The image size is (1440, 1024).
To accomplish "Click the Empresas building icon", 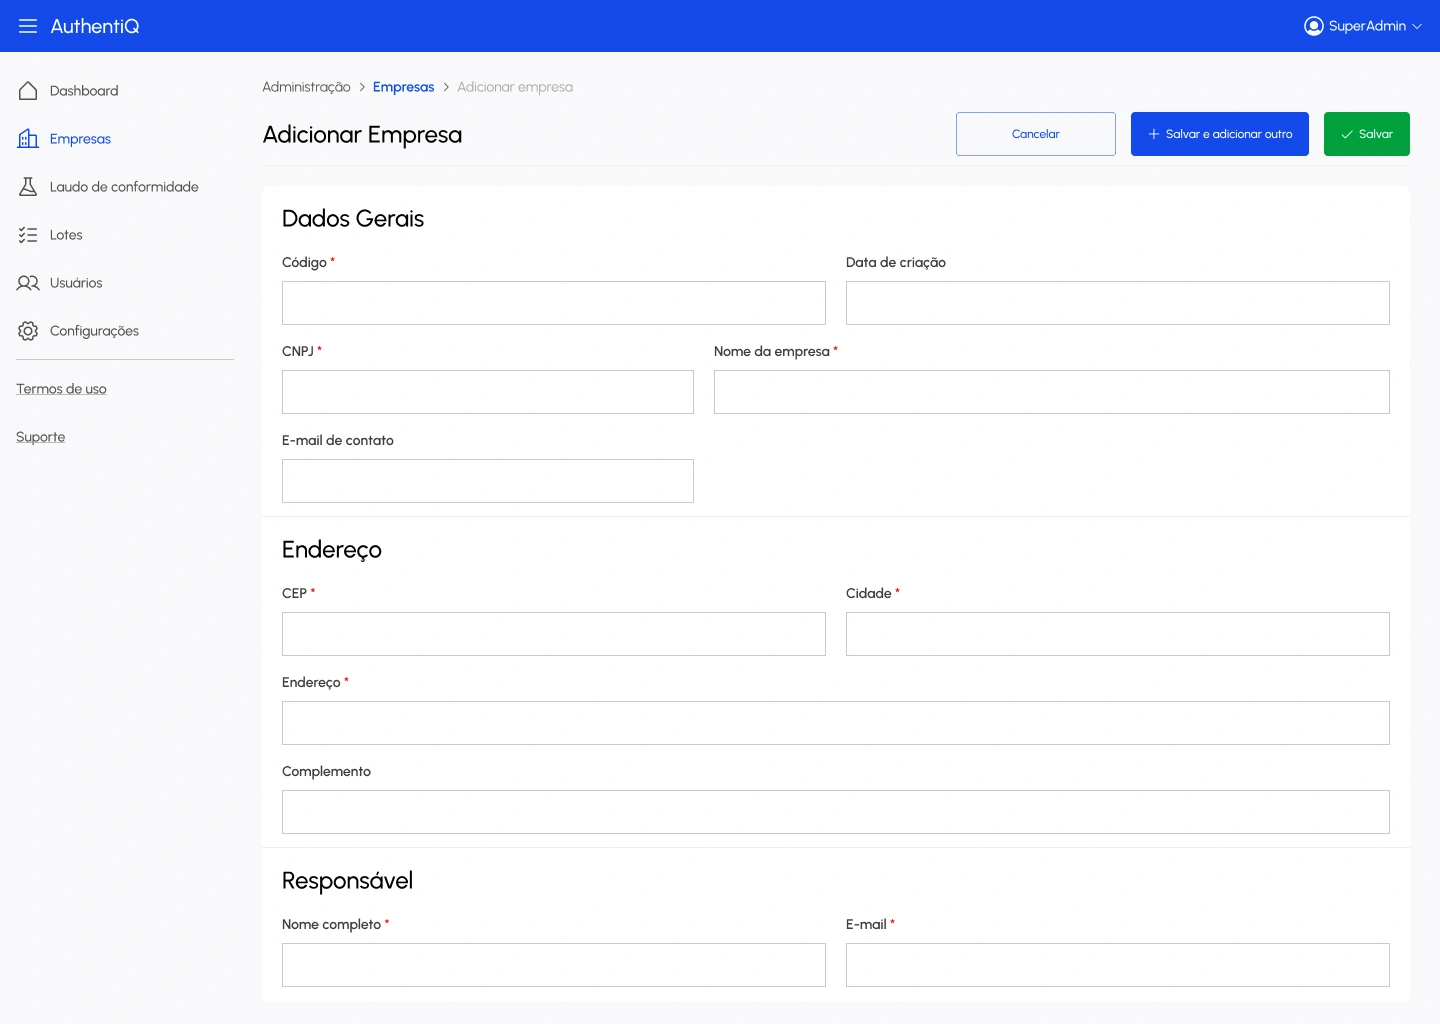I will [x=28, y=139].
